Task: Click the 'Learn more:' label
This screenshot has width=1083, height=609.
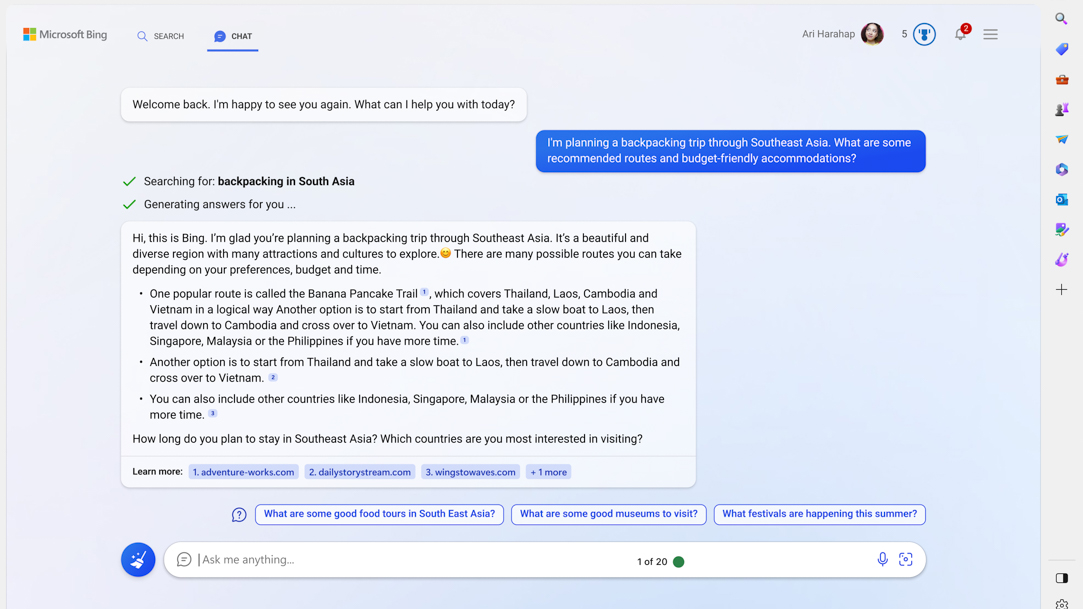Action: [157, 472]
